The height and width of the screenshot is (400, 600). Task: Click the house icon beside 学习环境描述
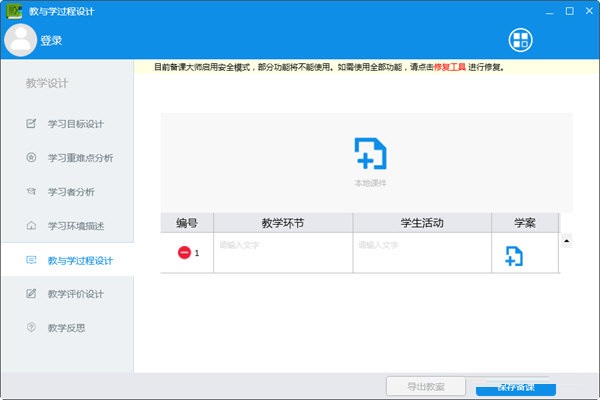tap(31, 225)
